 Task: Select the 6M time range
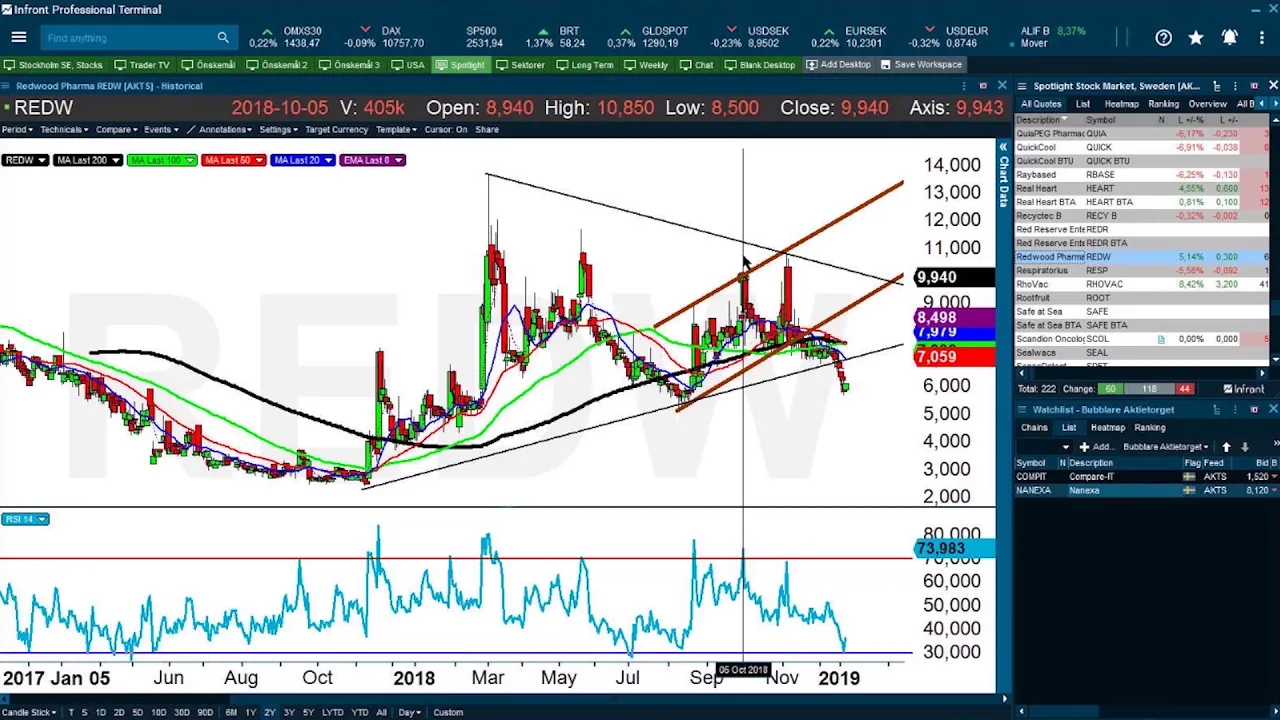pos(231,712)
